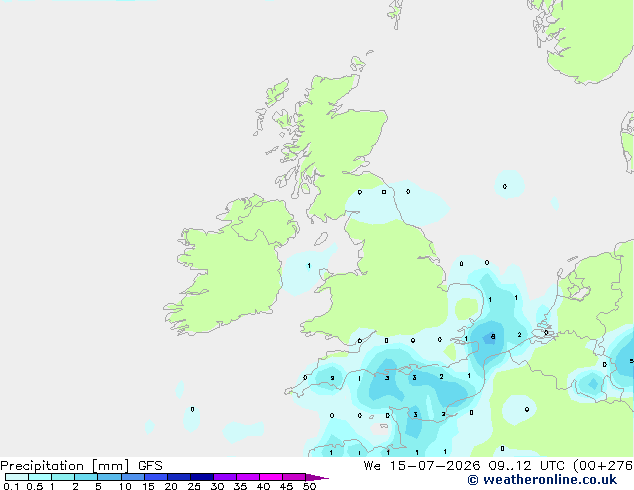Screen dimensions: 634x490
Task: Click the 'Precipitation [mm]' title text
Action: pos(65,466)
